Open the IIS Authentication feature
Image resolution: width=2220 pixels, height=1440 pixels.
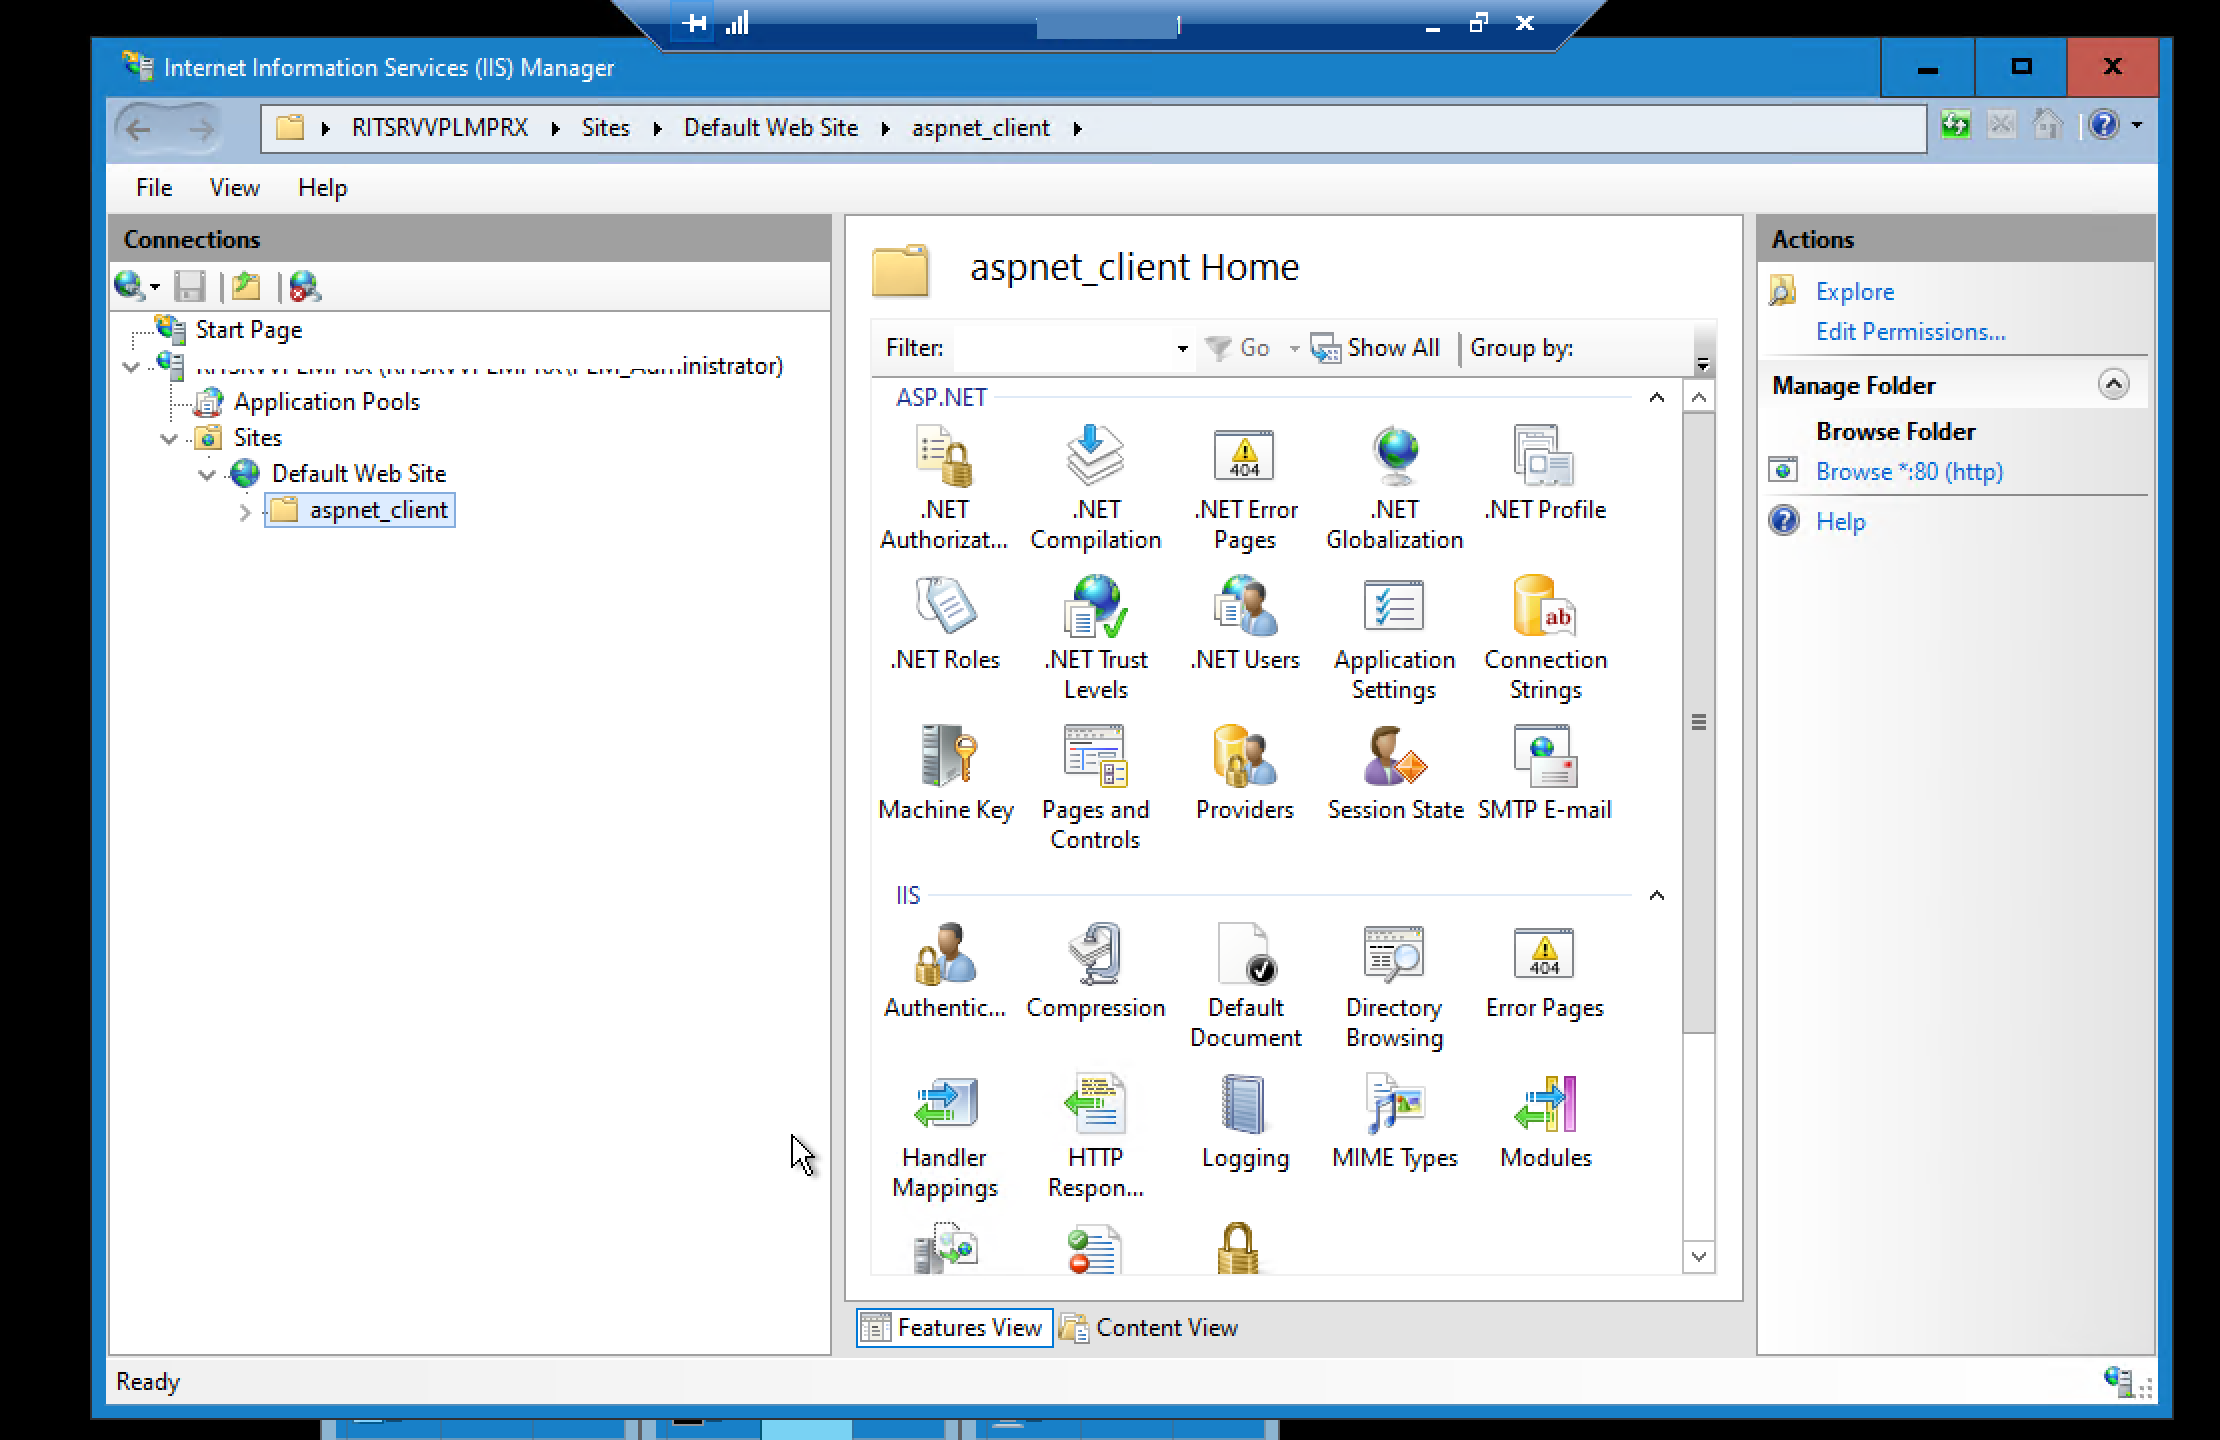click(945, 972)
